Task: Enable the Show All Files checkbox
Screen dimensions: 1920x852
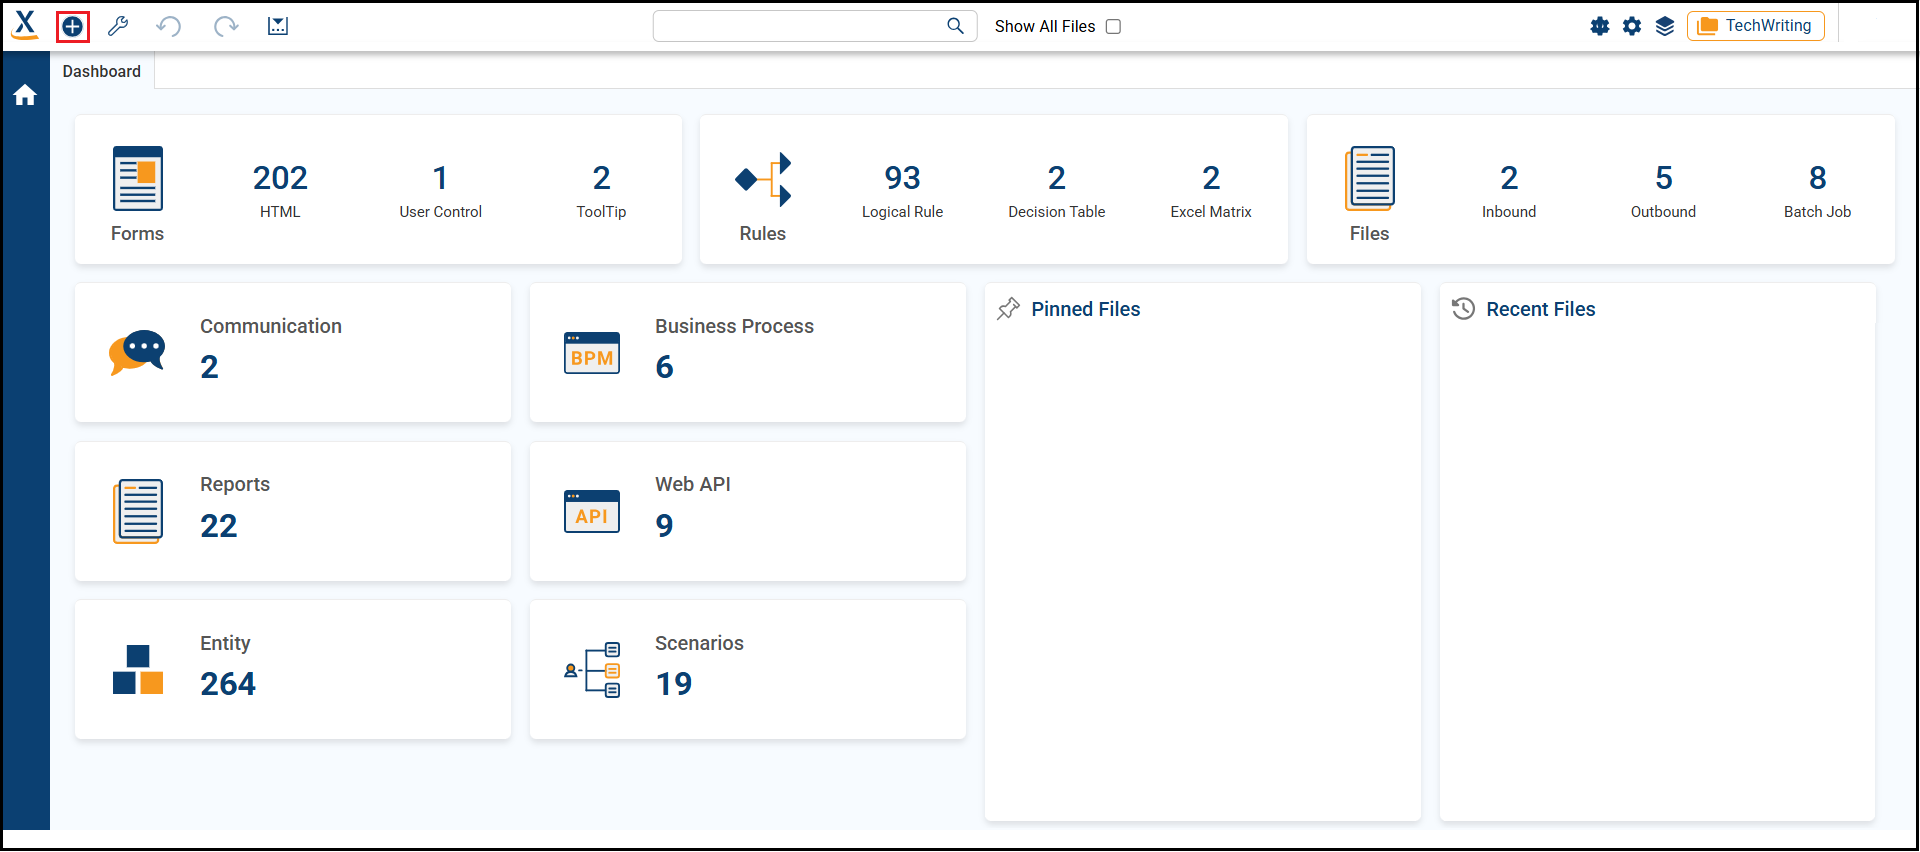Action: [x=1113, y=27]
